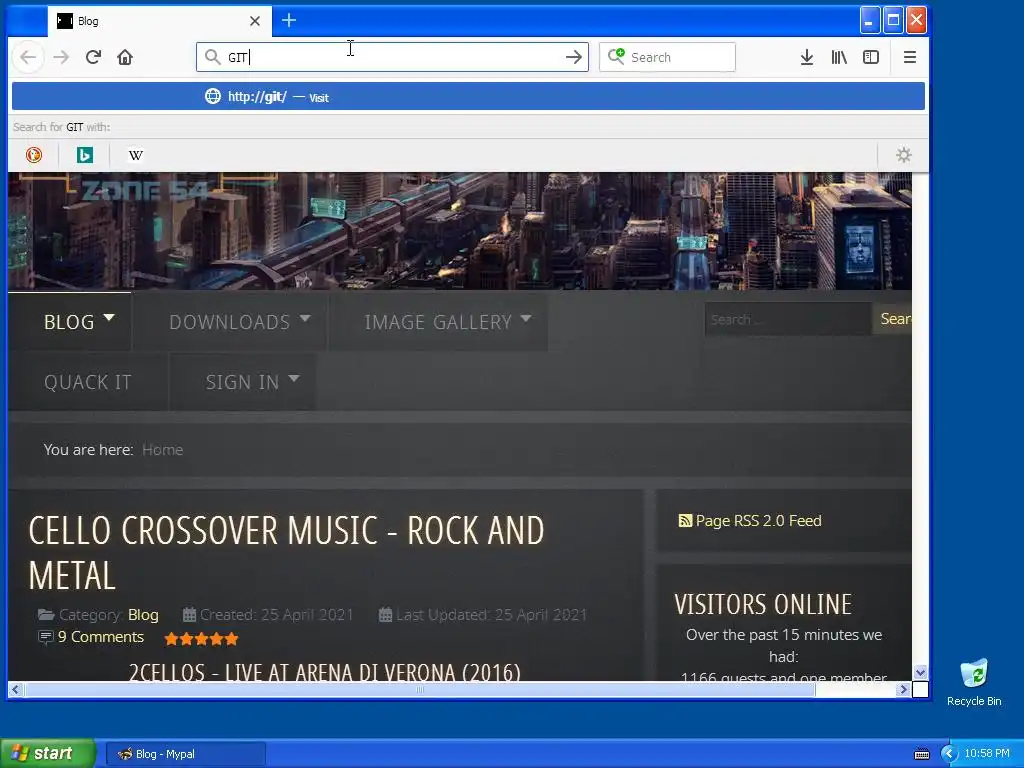Click the VISITORS ONLINE heading
This screenshot has height=768, width=1024.
click(763, 604)
